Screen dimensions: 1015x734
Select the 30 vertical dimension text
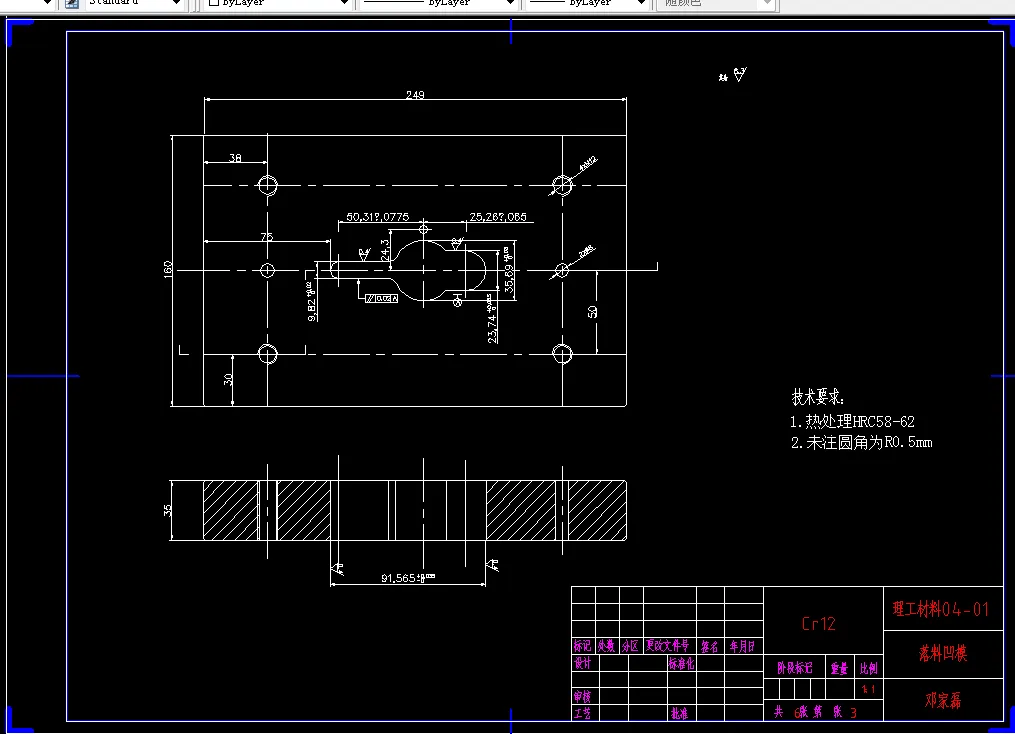(x=228, y=379)
